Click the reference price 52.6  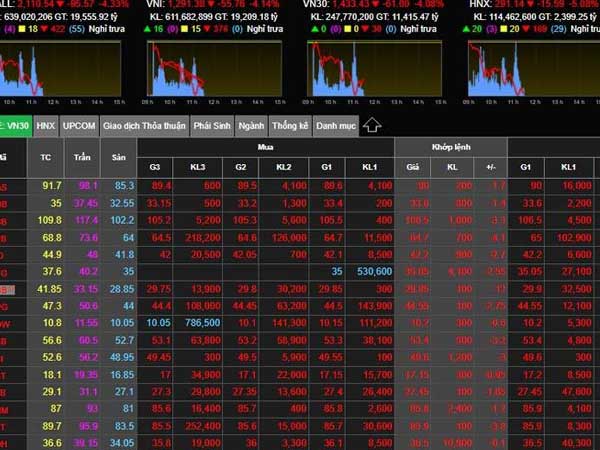52,357
